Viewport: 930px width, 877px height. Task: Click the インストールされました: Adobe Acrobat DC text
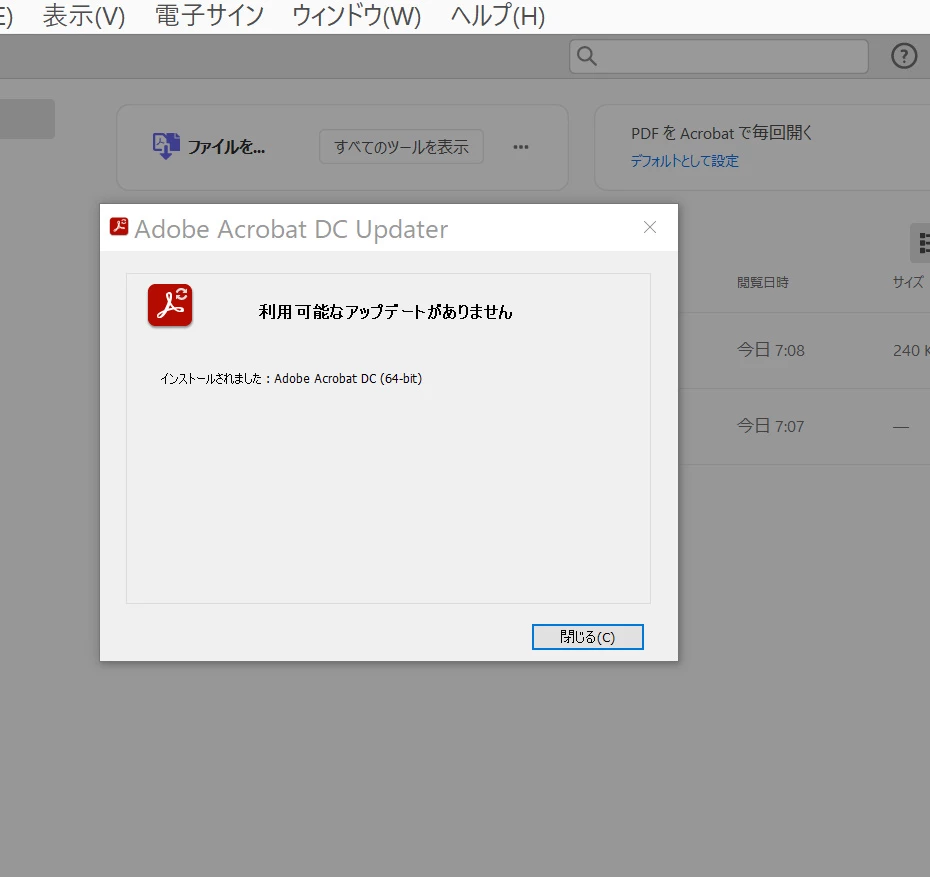[x=291, y=378]
